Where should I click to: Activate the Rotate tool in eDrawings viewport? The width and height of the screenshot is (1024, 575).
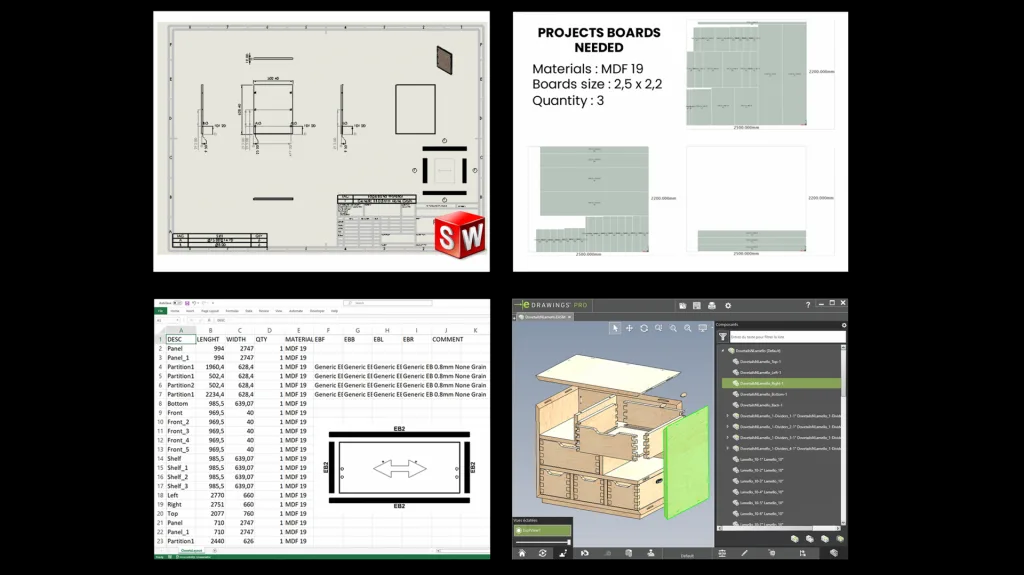644,328
